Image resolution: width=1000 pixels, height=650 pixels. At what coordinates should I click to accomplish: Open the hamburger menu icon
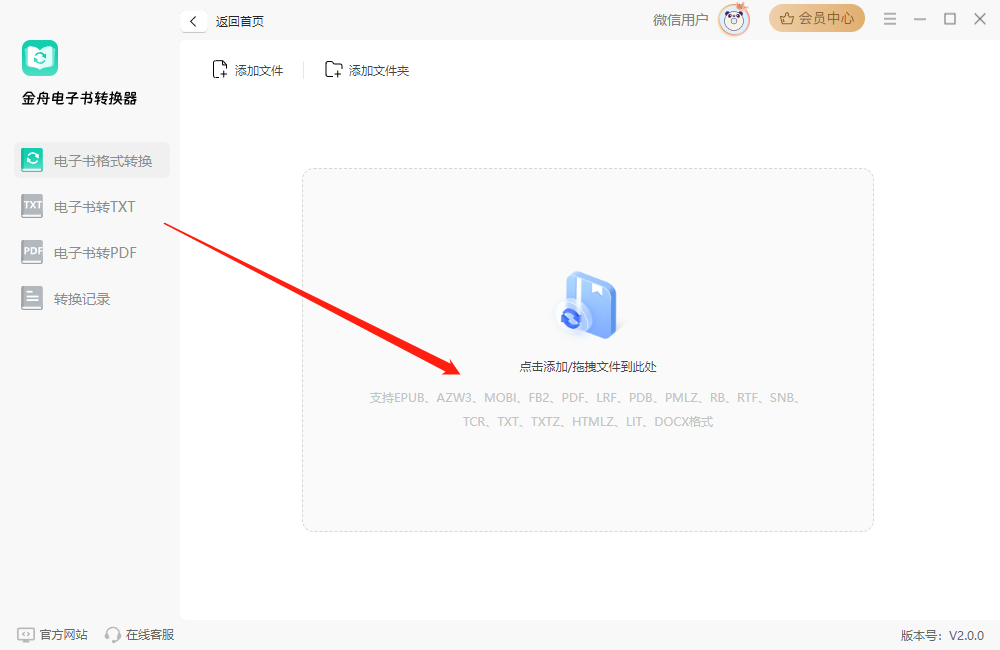pyautogui.click(x=890, y=19)
